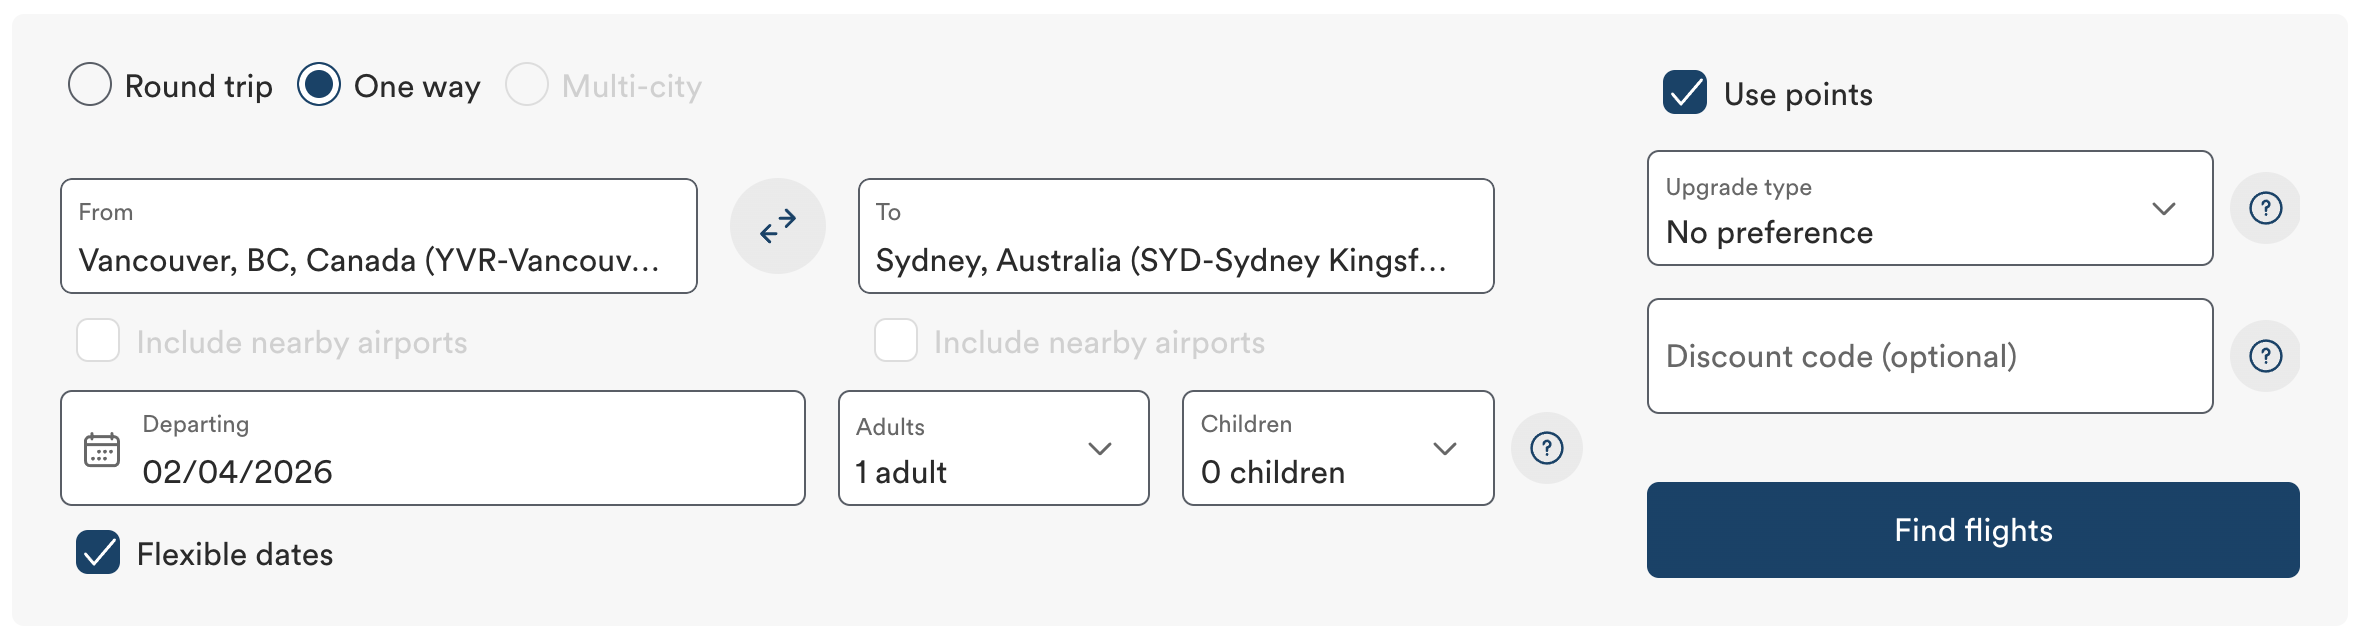The image size is (2360, 642).
Task: Click the From Vancouver airport field
Action: click(x=378, y=237)
